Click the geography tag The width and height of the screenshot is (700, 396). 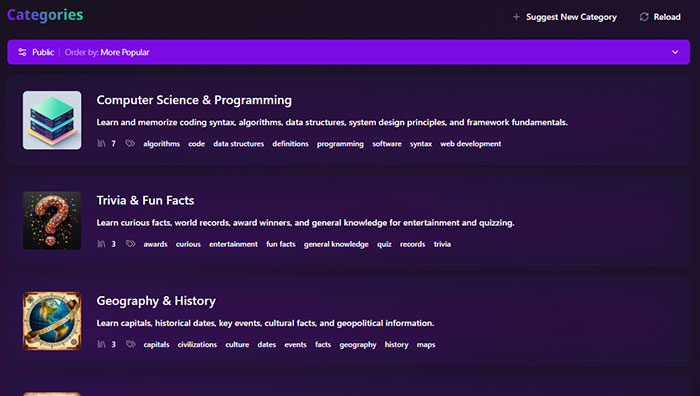click(358, 345)
